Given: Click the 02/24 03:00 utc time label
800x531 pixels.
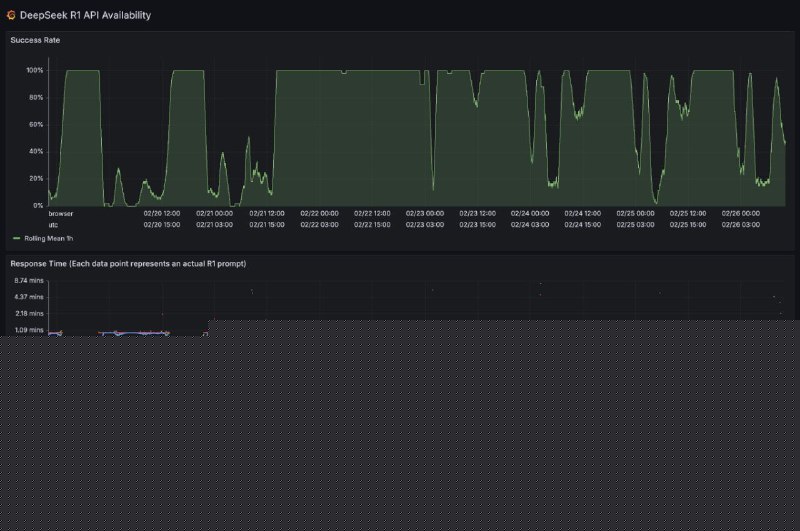Looking at the screenshot, I should pos(530,225).
